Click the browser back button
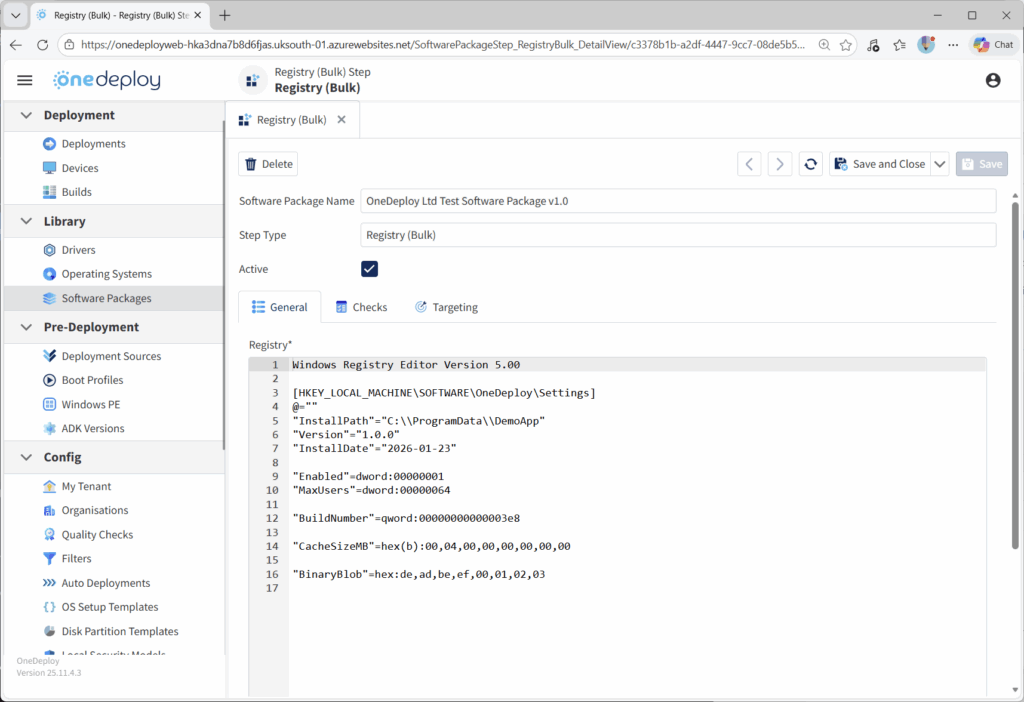The width and height of the screenshot is (1024, 702). pos(16,45)
